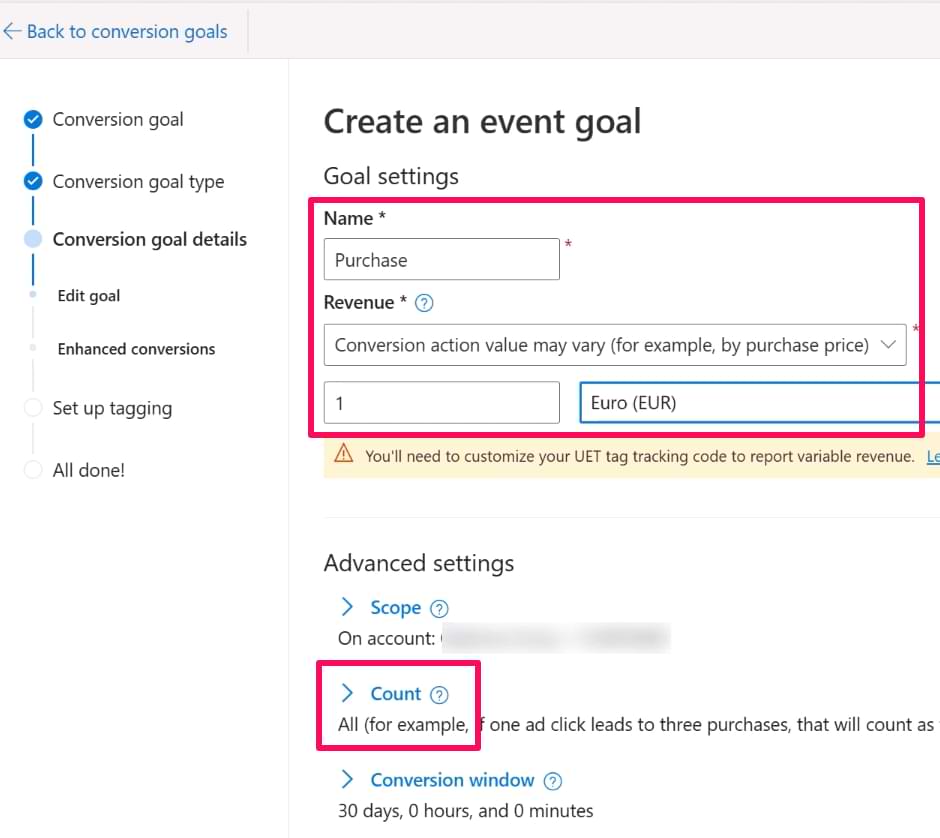Viewport: 940px width, 838px height.
Task: Click the back arrow icon at top left
Action: click(12, 32)
